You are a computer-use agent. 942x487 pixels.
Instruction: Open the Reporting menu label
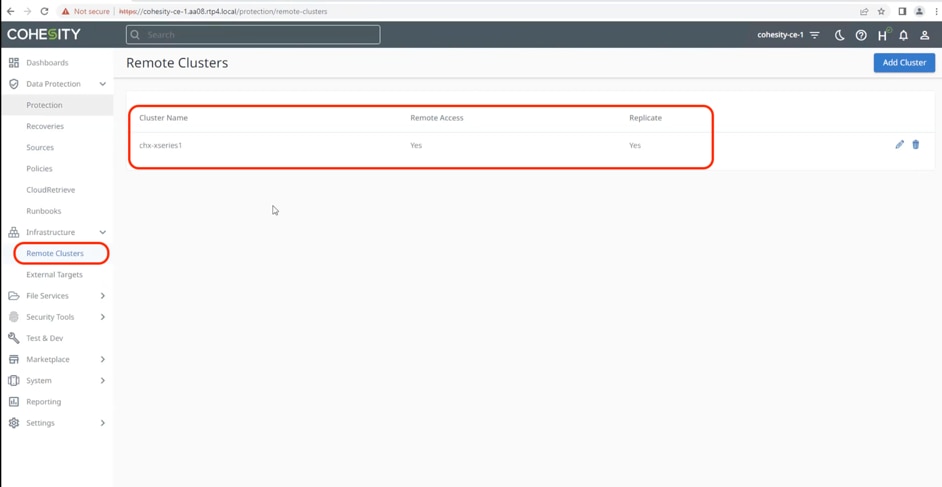[x=44, y=402]
